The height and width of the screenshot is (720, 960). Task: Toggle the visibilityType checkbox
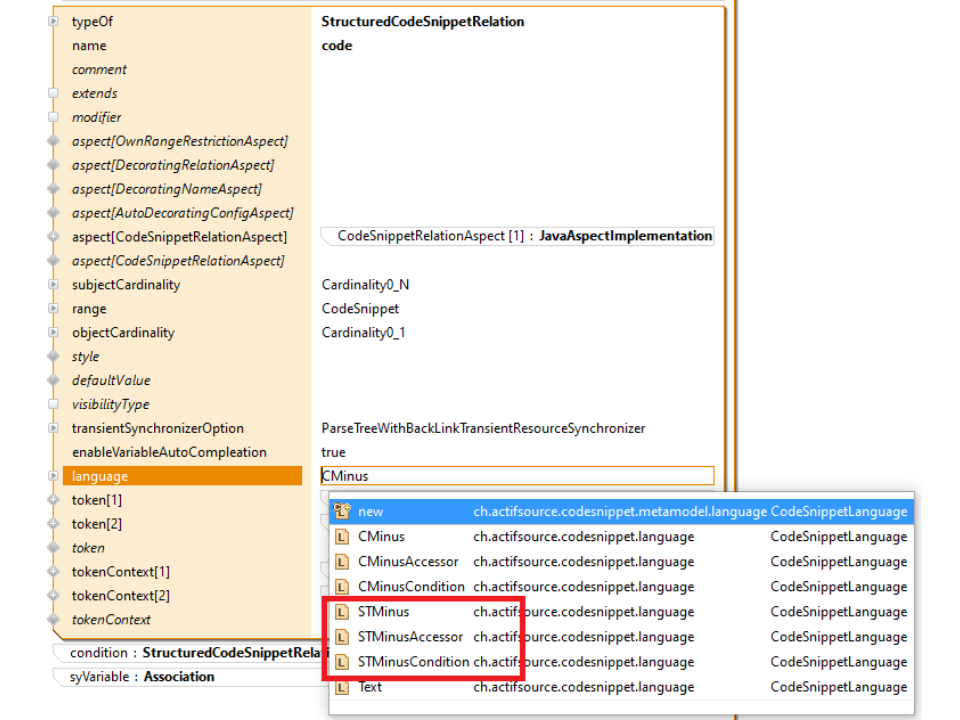pyautogui.click(x=54, y=405)
